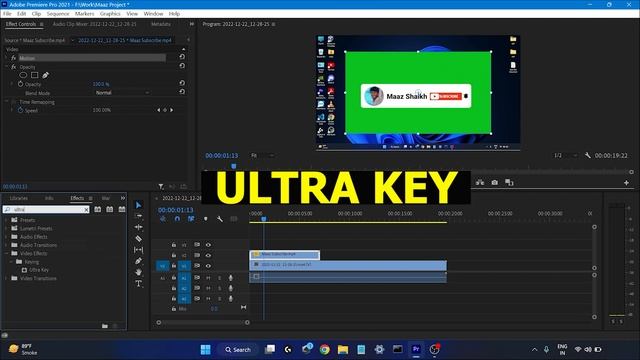
Task: Select the Pen tool in toolbar
Action: tap(138, 260)
